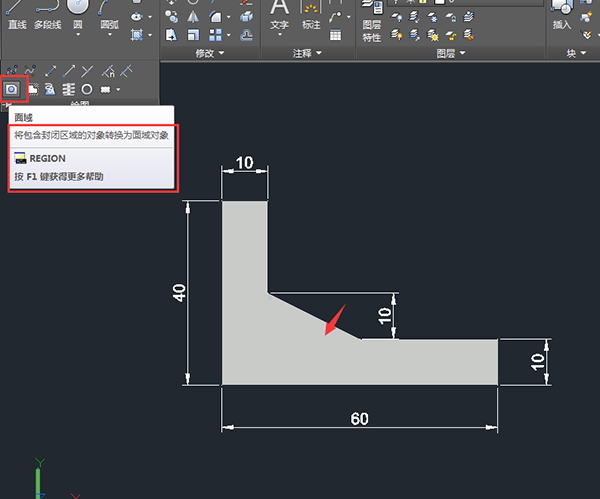The image size is (600, 499).
Task: Click the donut circle icon in draw panel
Action: point(86,90)
